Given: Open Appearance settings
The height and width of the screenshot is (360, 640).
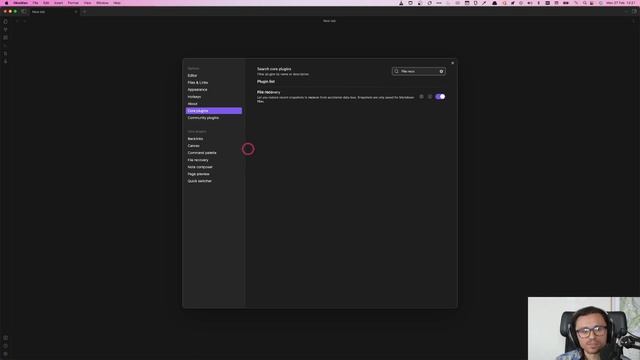Looking at the screenshot, I should pyautogui.click(x=198, y=89).
